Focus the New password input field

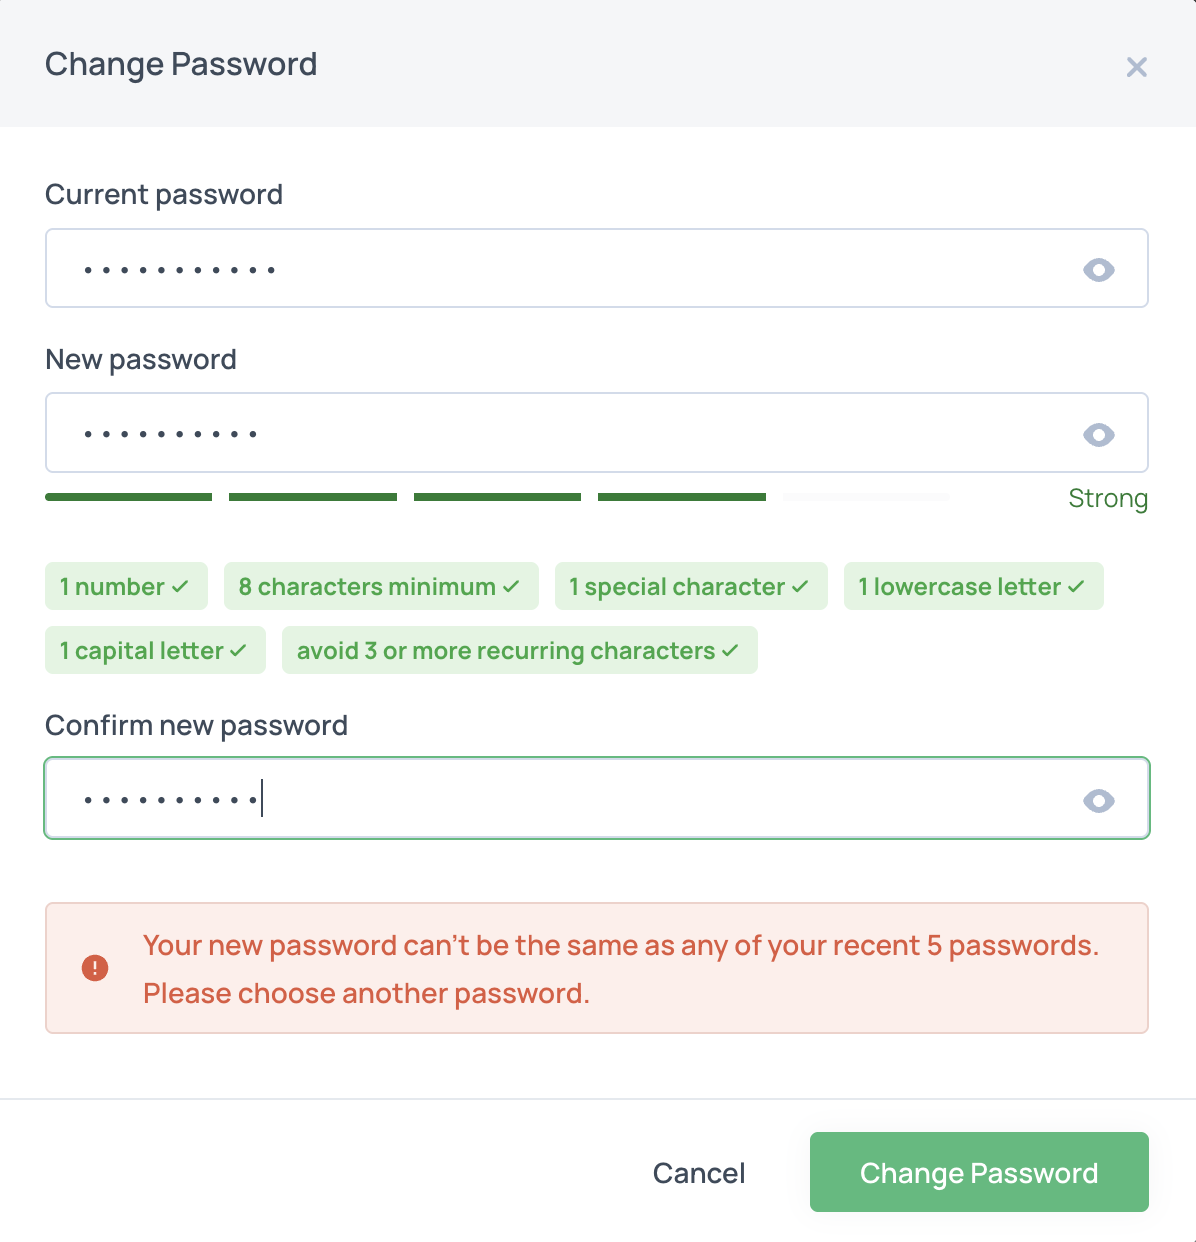coord(560,433)
